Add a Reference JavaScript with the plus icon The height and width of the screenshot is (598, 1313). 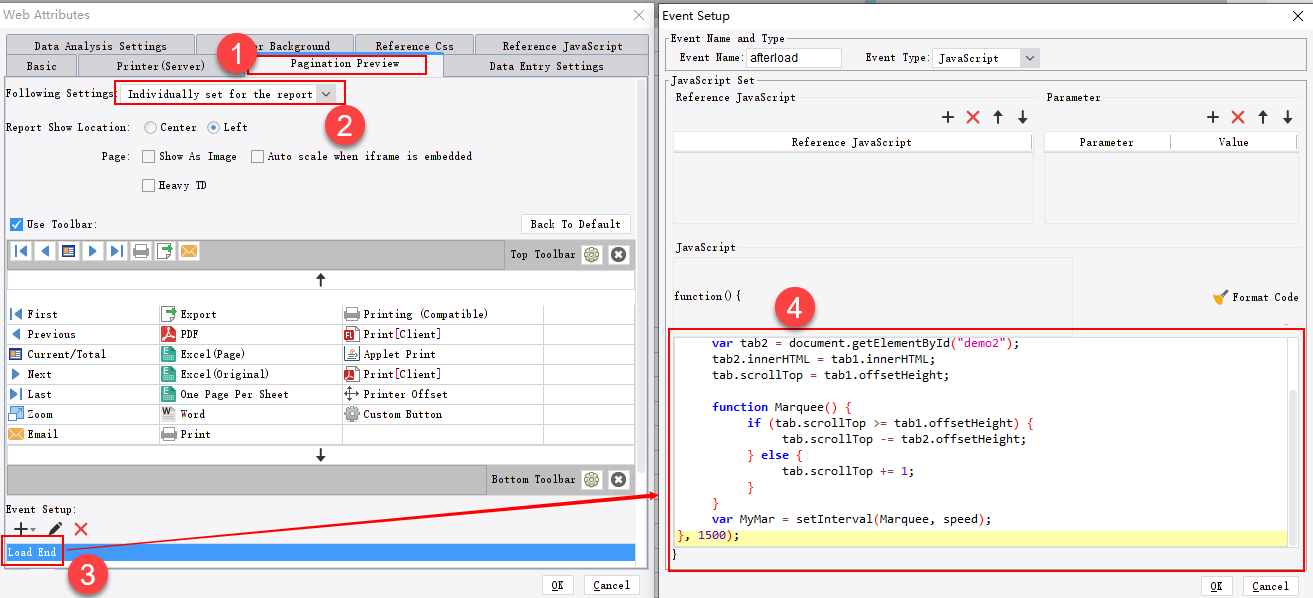pyautogui.click(x=947, y=117)
